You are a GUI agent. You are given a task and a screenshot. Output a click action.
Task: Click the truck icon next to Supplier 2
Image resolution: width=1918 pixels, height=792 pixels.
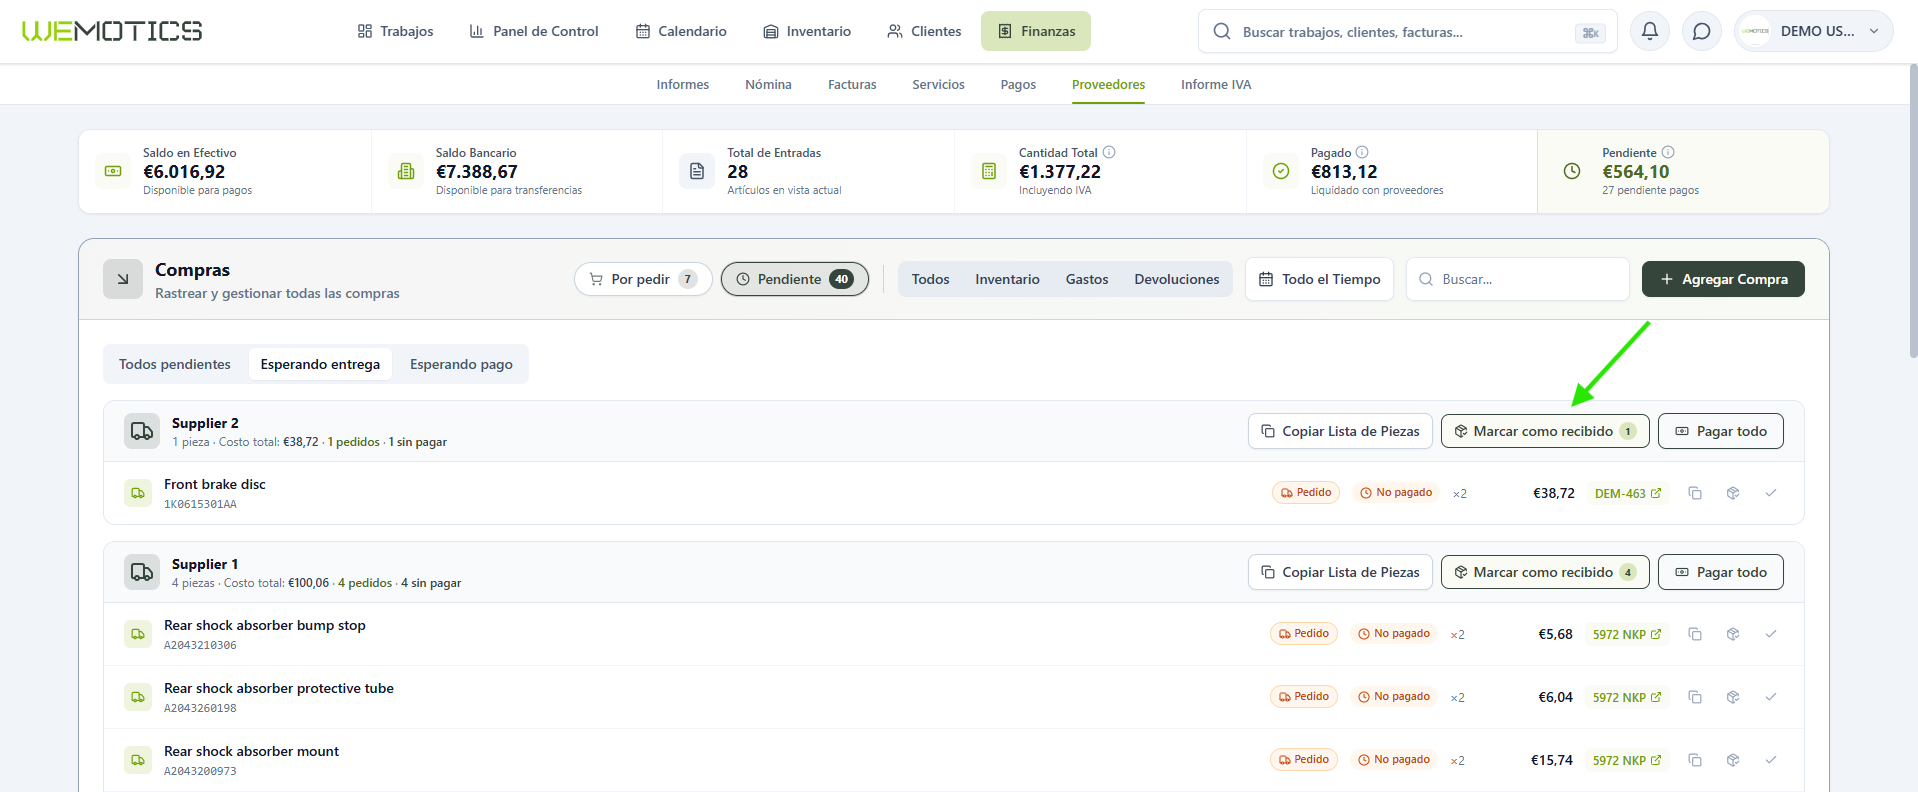coord(142,431)
